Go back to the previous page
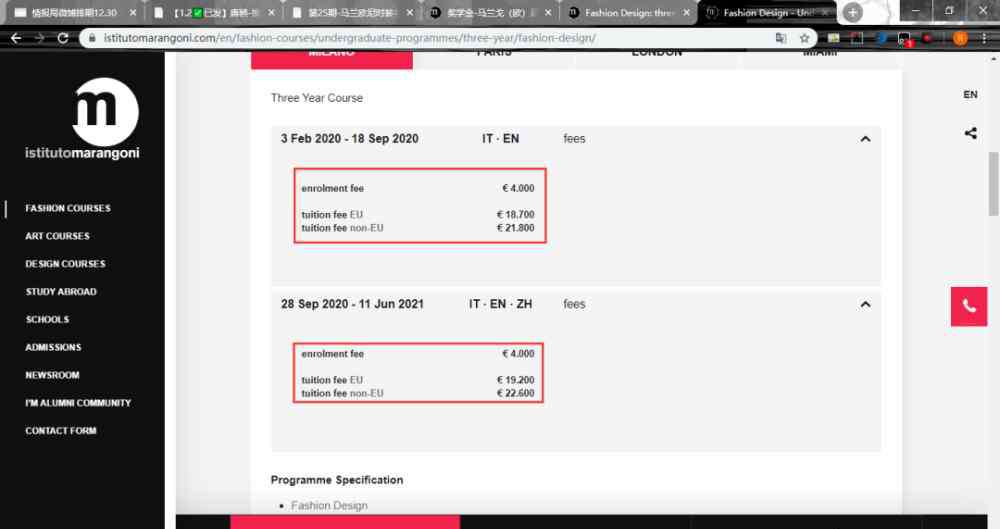Viewport: 1000px width, 529px height. 16,38
